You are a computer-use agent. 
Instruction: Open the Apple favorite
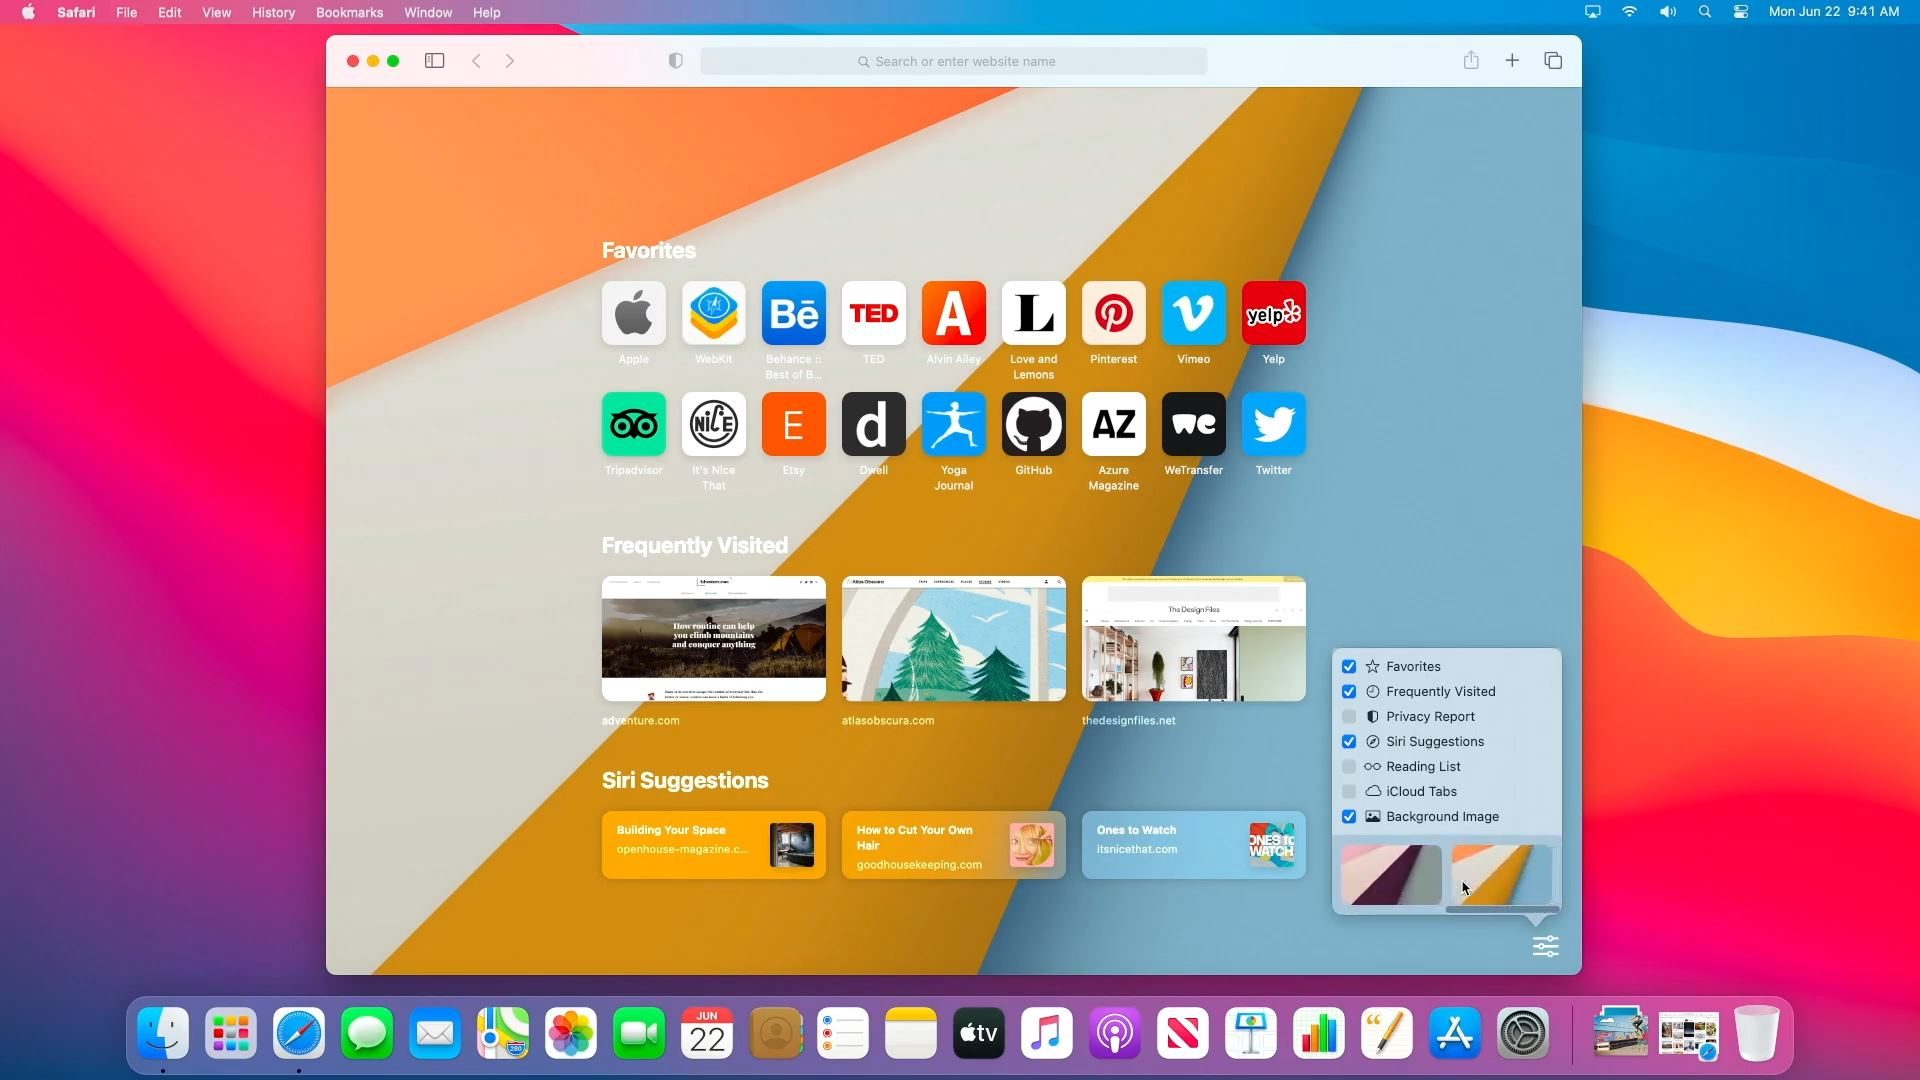coord(634,314)
